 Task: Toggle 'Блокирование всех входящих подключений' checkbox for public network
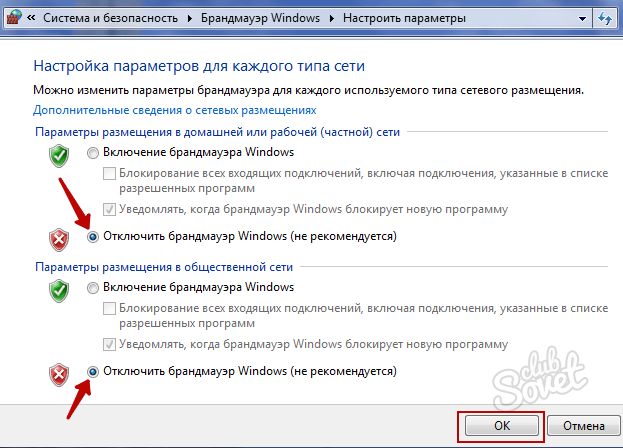pyautogui.click(x=110, y=309)
